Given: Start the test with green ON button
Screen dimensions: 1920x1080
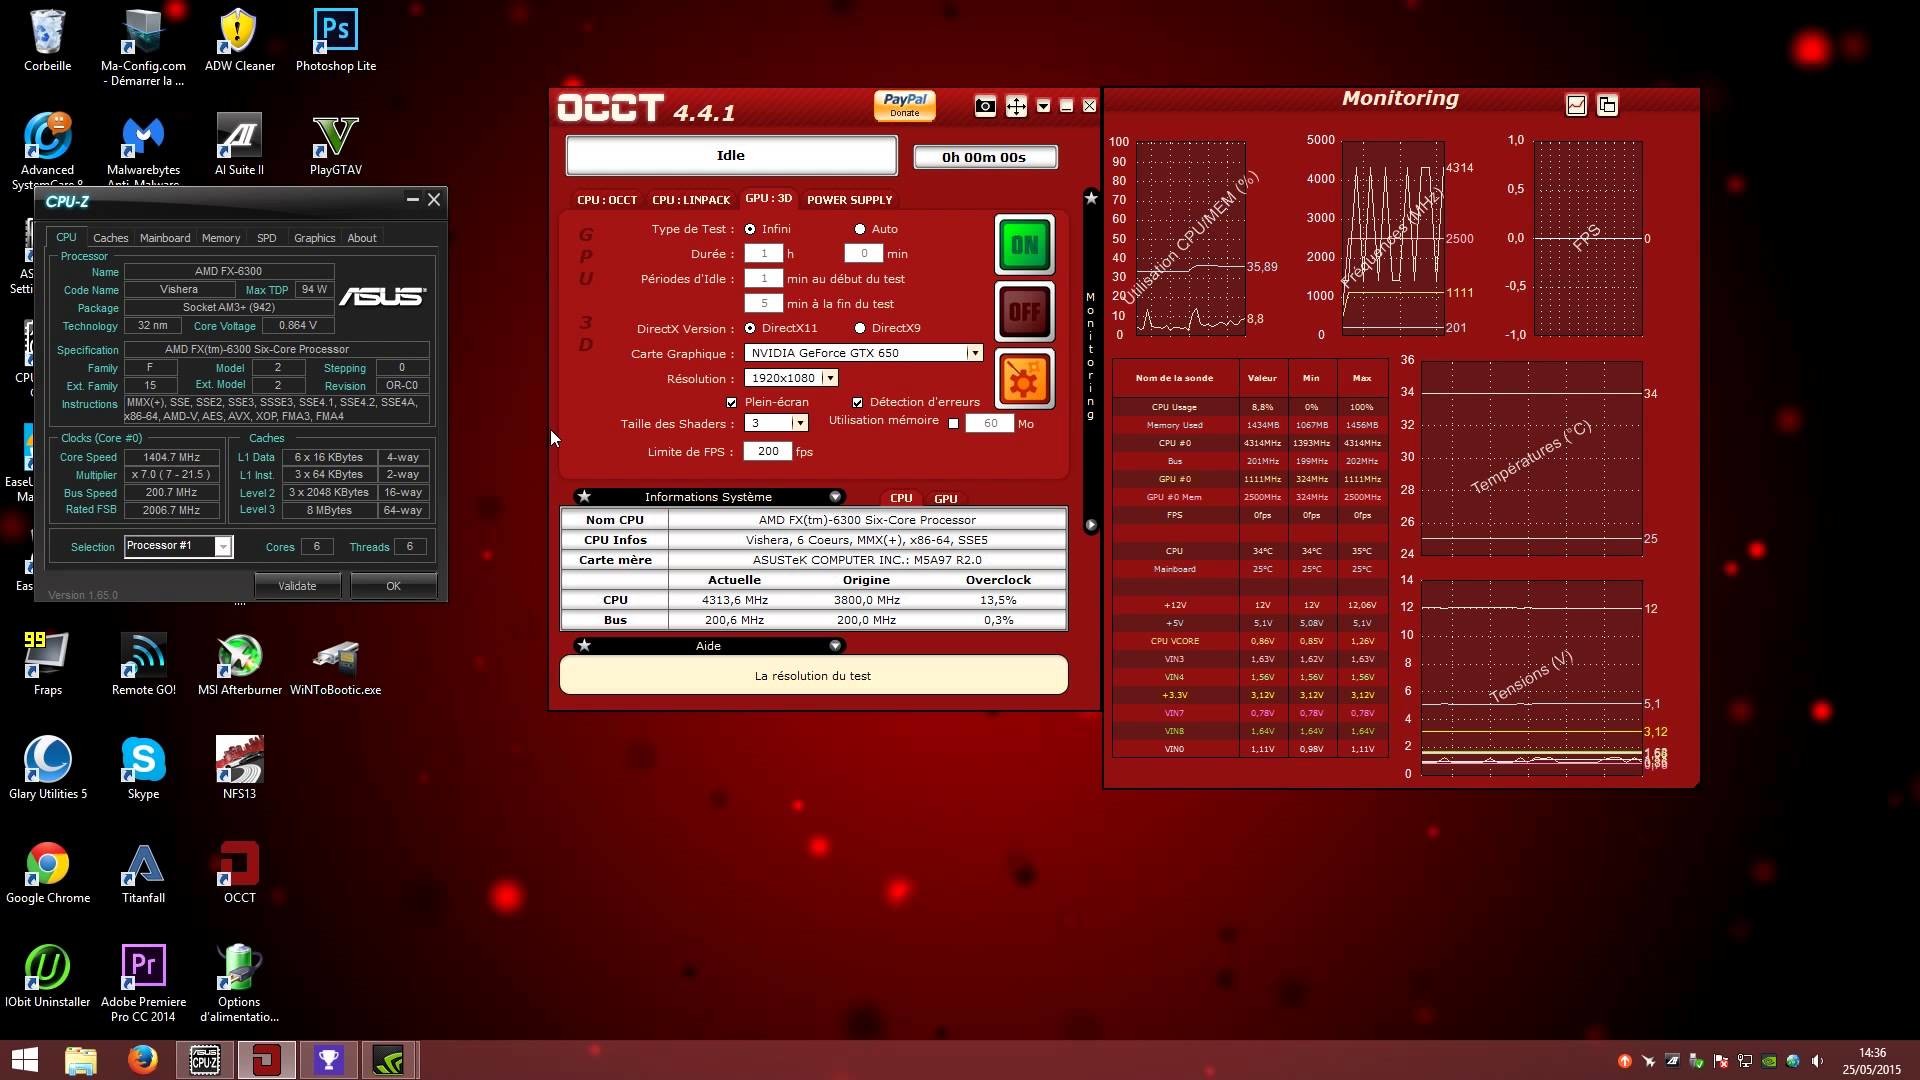Looking at the screenshot, I should pos(1024,244).
